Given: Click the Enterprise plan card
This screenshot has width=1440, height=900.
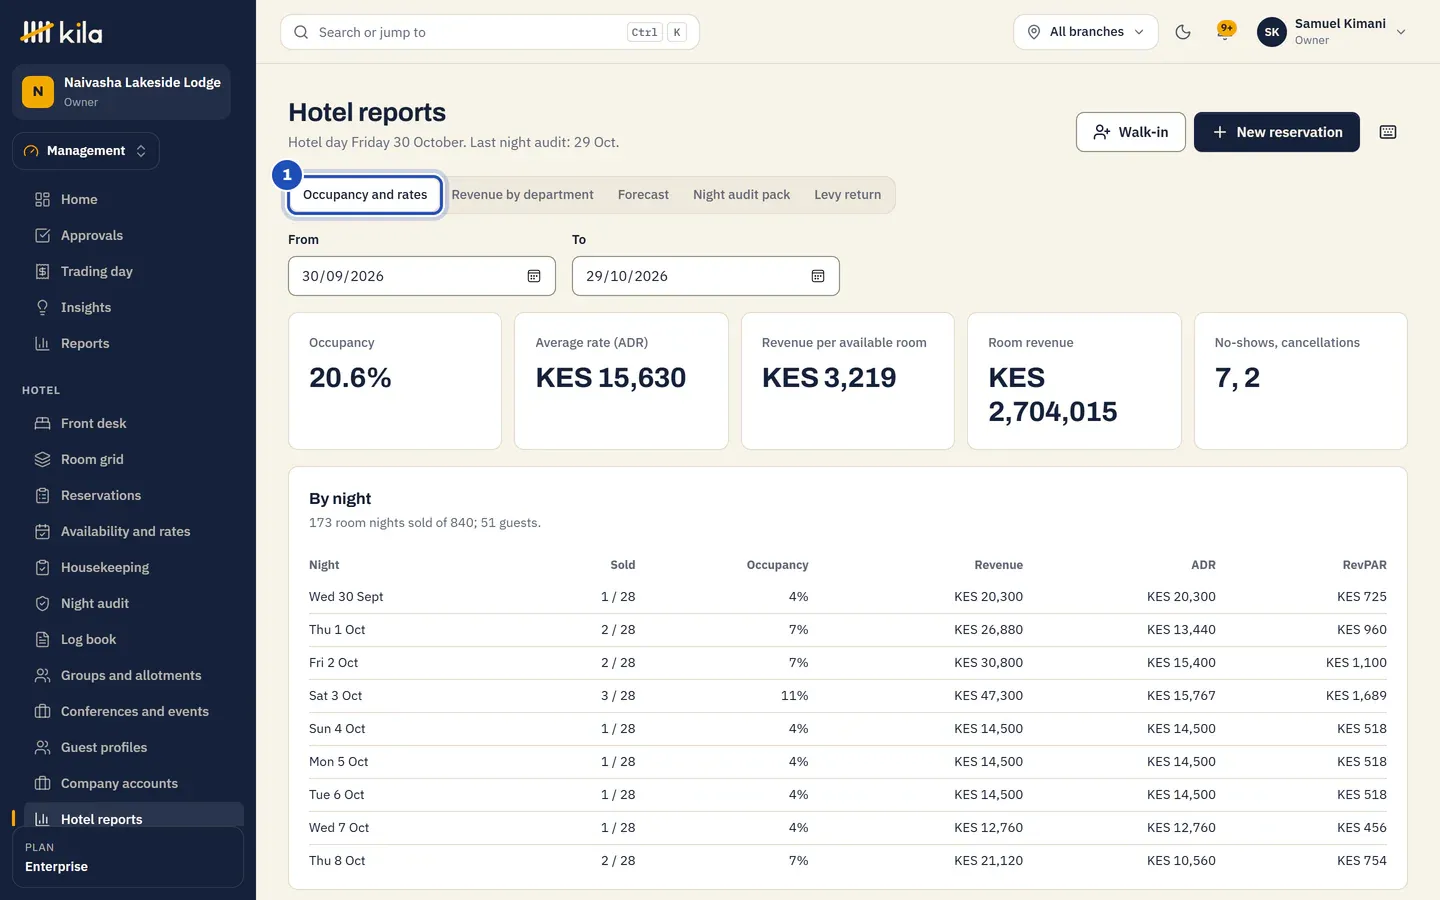Looking at the screenshot, I should (x=128, y=857).
